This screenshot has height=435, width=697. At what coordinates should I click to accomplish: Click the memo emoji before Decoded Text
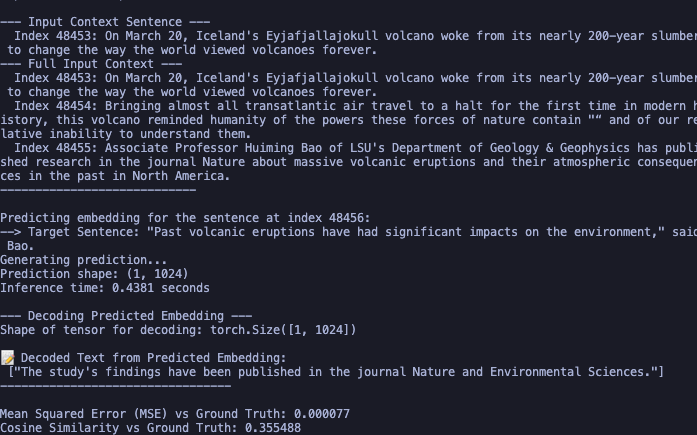(8, 358)
